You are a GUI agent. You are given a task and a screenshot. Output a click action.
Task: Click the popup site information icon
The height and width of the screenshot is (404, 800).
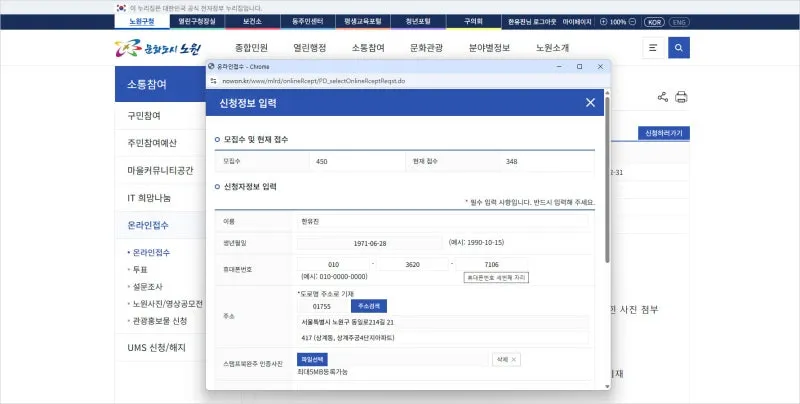pos(213,79)
